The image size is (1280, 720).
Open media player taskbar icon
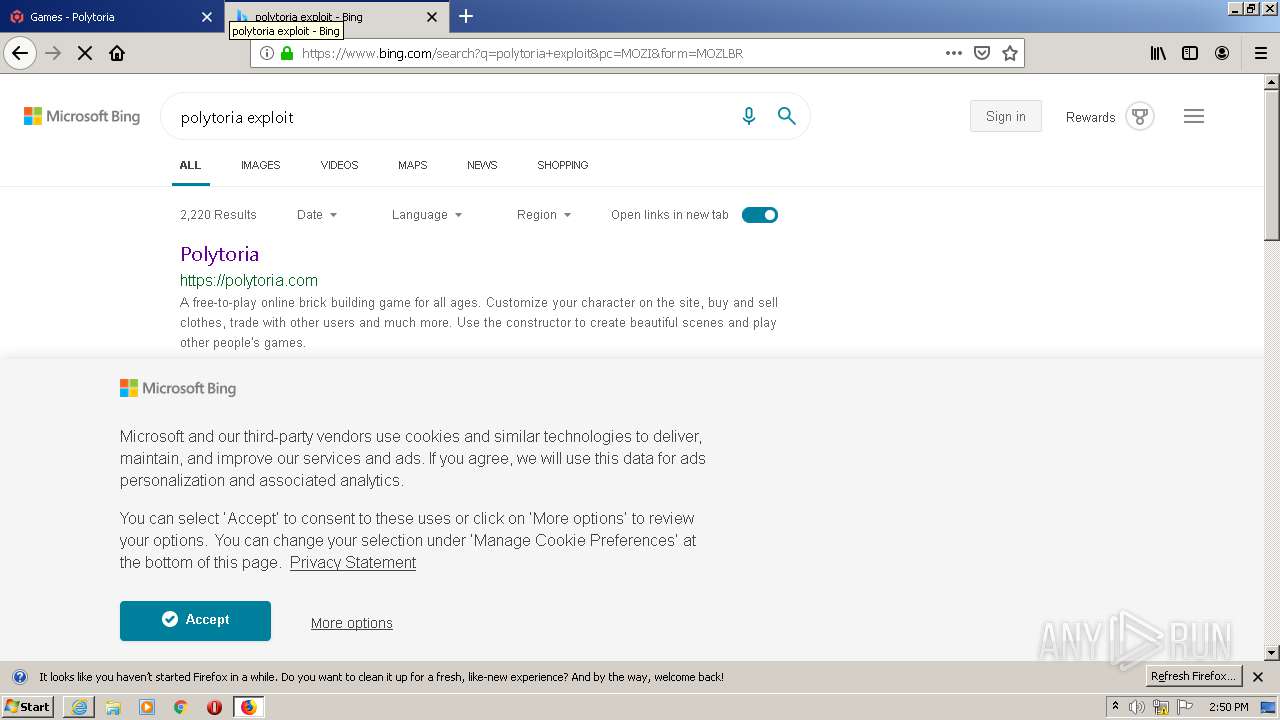coord(147,707)
